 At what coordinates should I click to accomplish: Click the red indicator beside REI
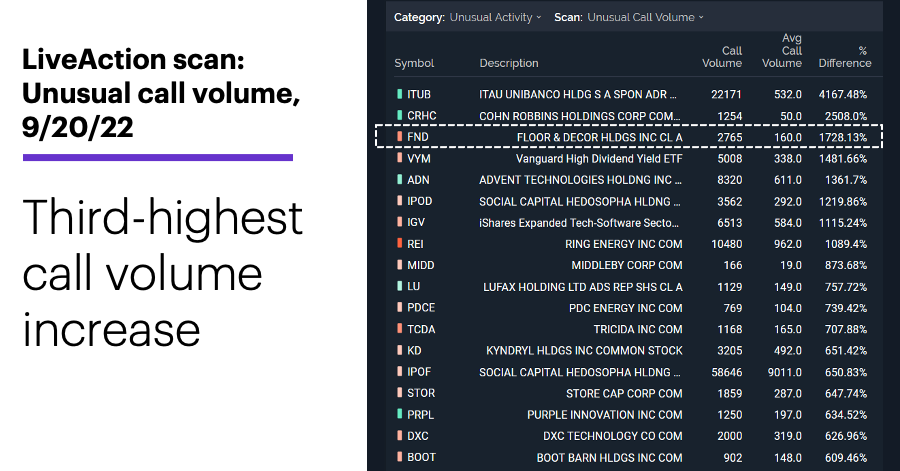[x=399, y=244]
